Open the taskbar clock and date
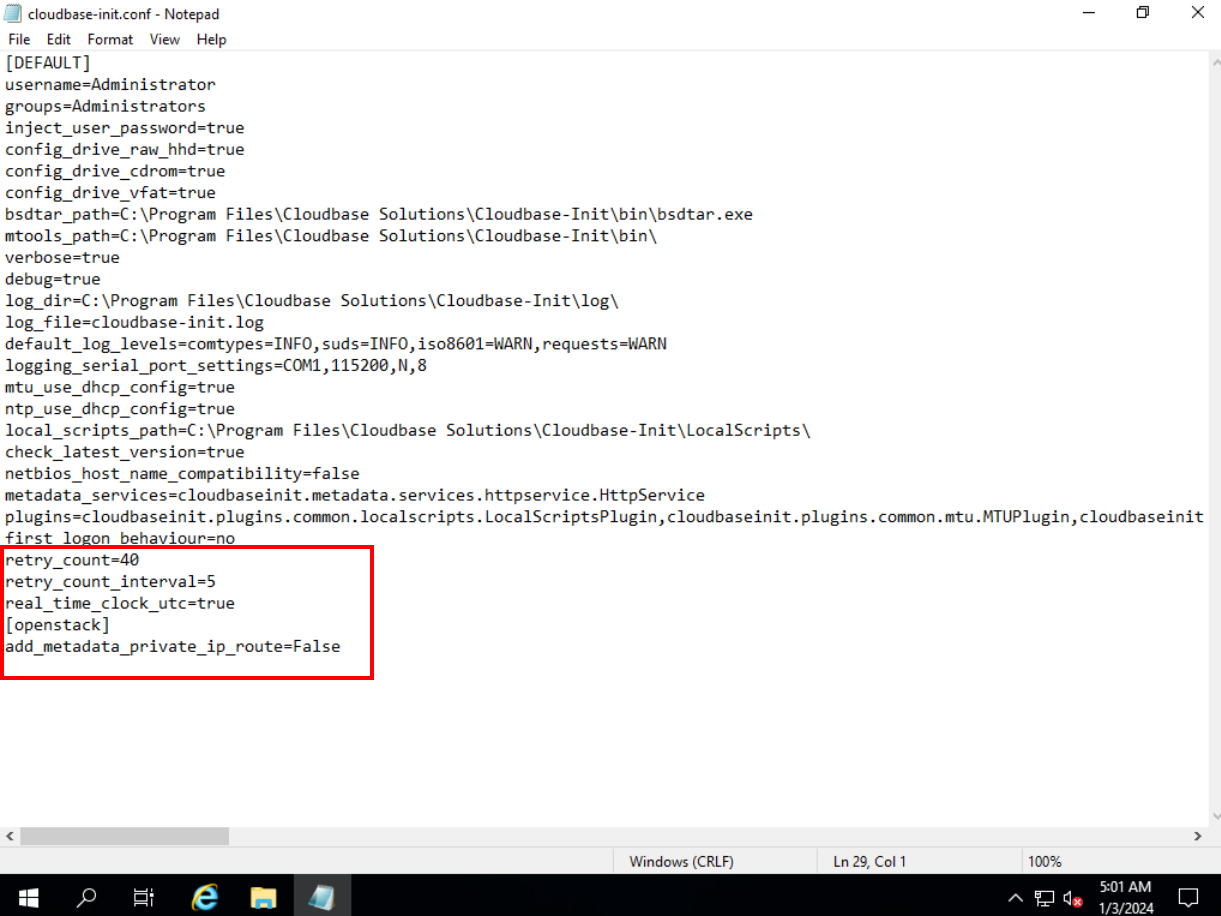The height and width of the screenshot is (916, 1221). click(1125, 896)
